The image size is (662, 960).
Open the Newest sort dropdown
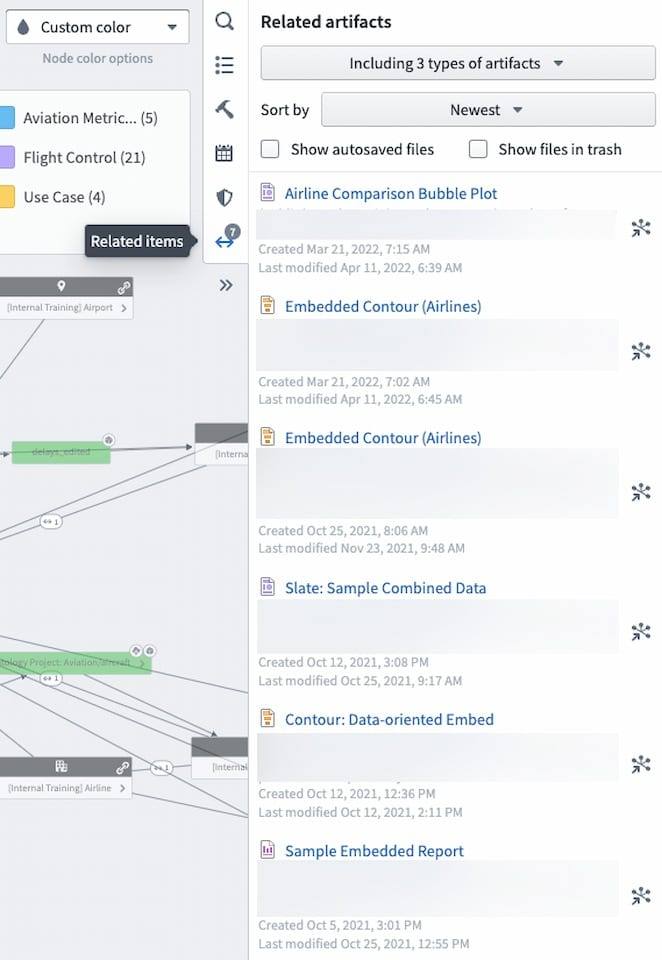click(488, 110)
